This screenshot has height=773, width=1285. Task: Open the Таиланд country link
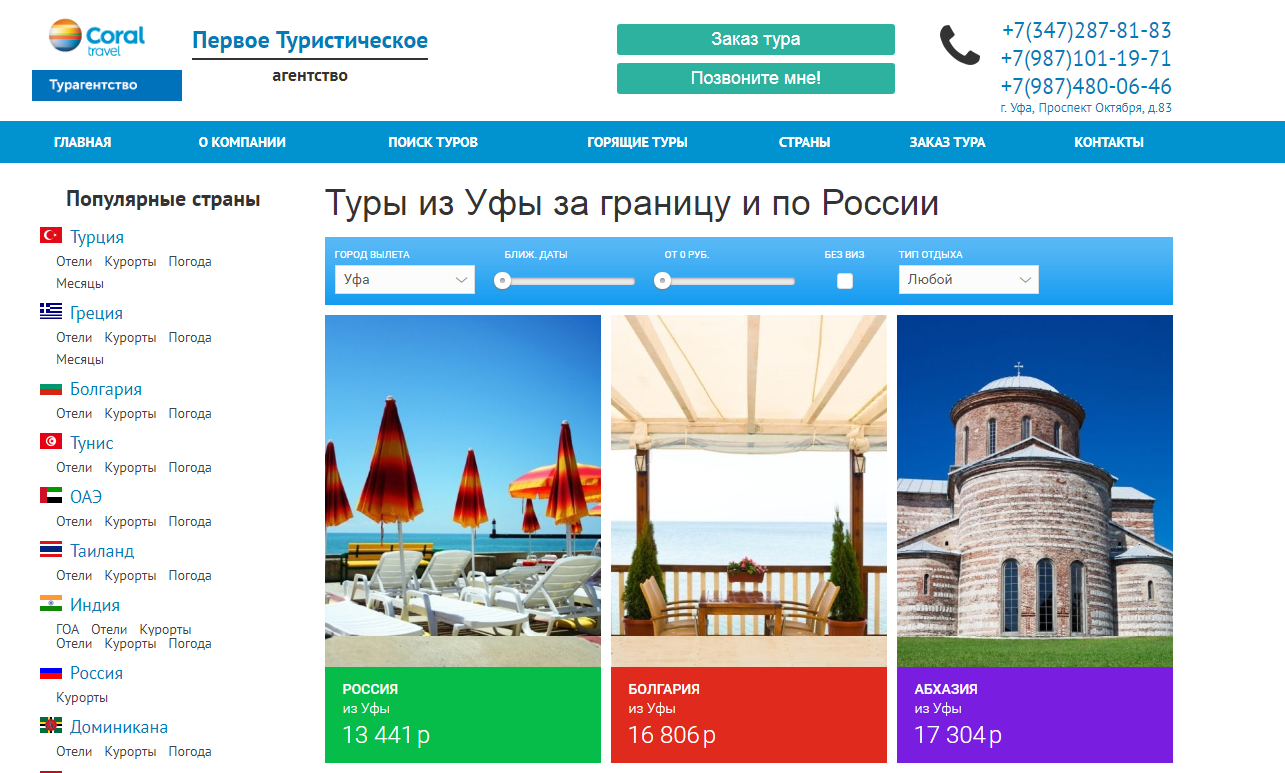point(102,551)
